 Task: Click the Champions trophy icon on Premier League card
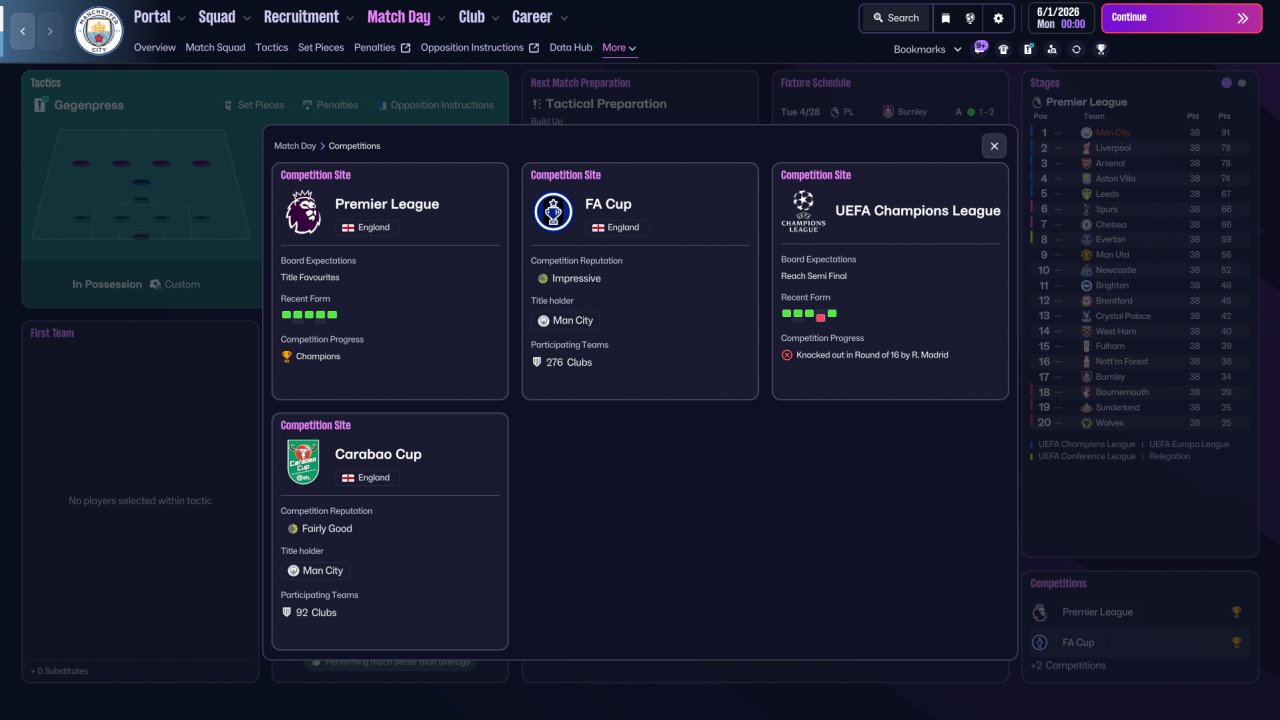tap(287, 356)
